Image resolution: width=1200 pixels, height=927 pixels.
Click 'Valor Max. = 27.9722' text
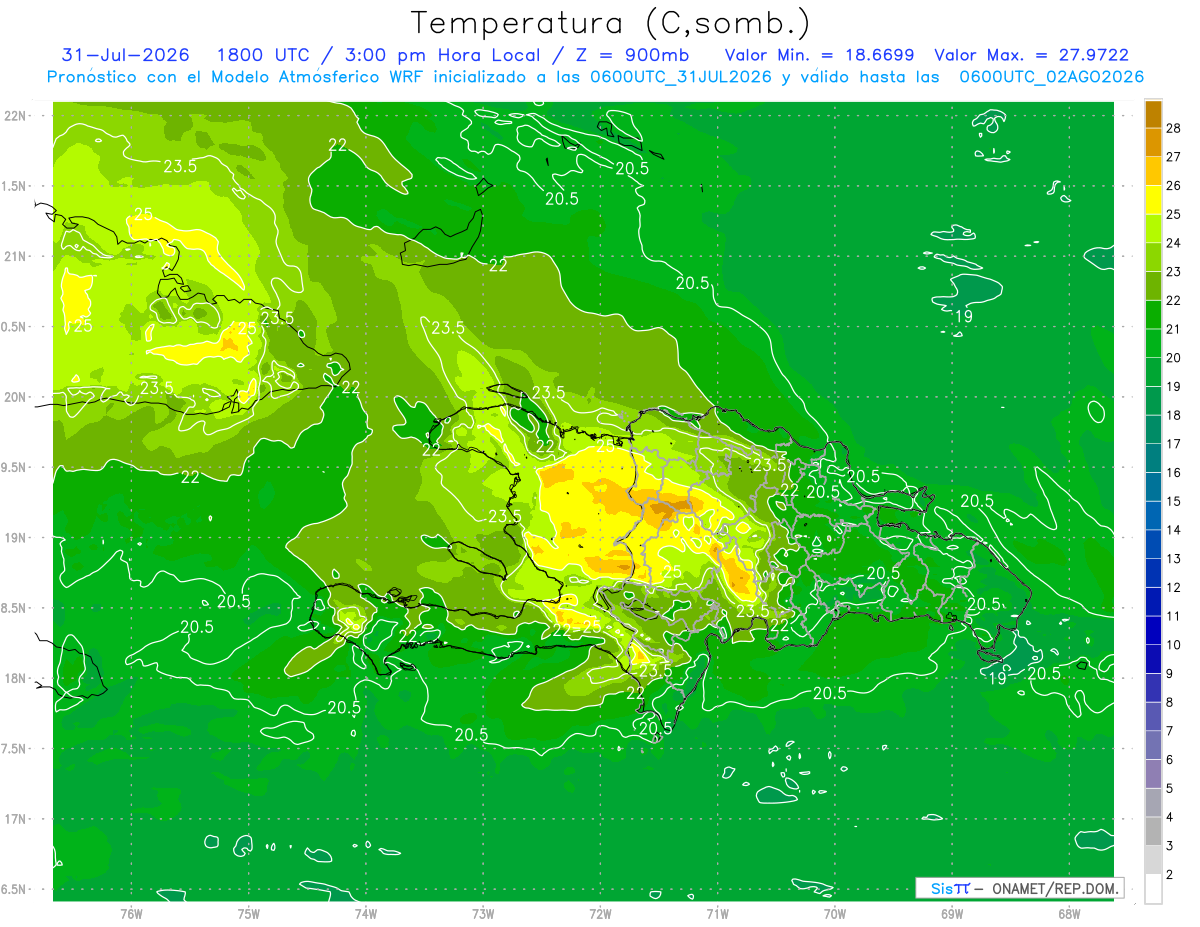tap(1031, 55)
